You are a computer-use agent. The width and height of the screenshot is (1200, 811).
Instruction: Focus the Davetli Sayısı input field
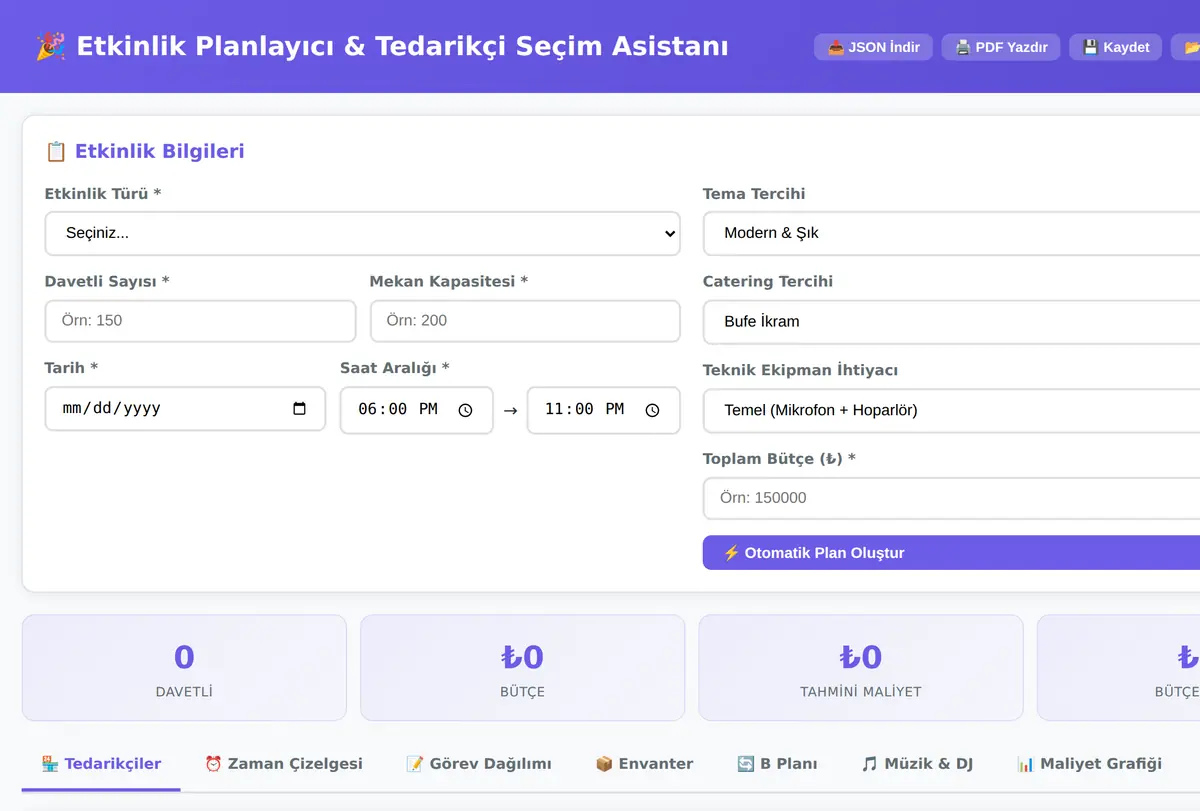click(200, 321)
